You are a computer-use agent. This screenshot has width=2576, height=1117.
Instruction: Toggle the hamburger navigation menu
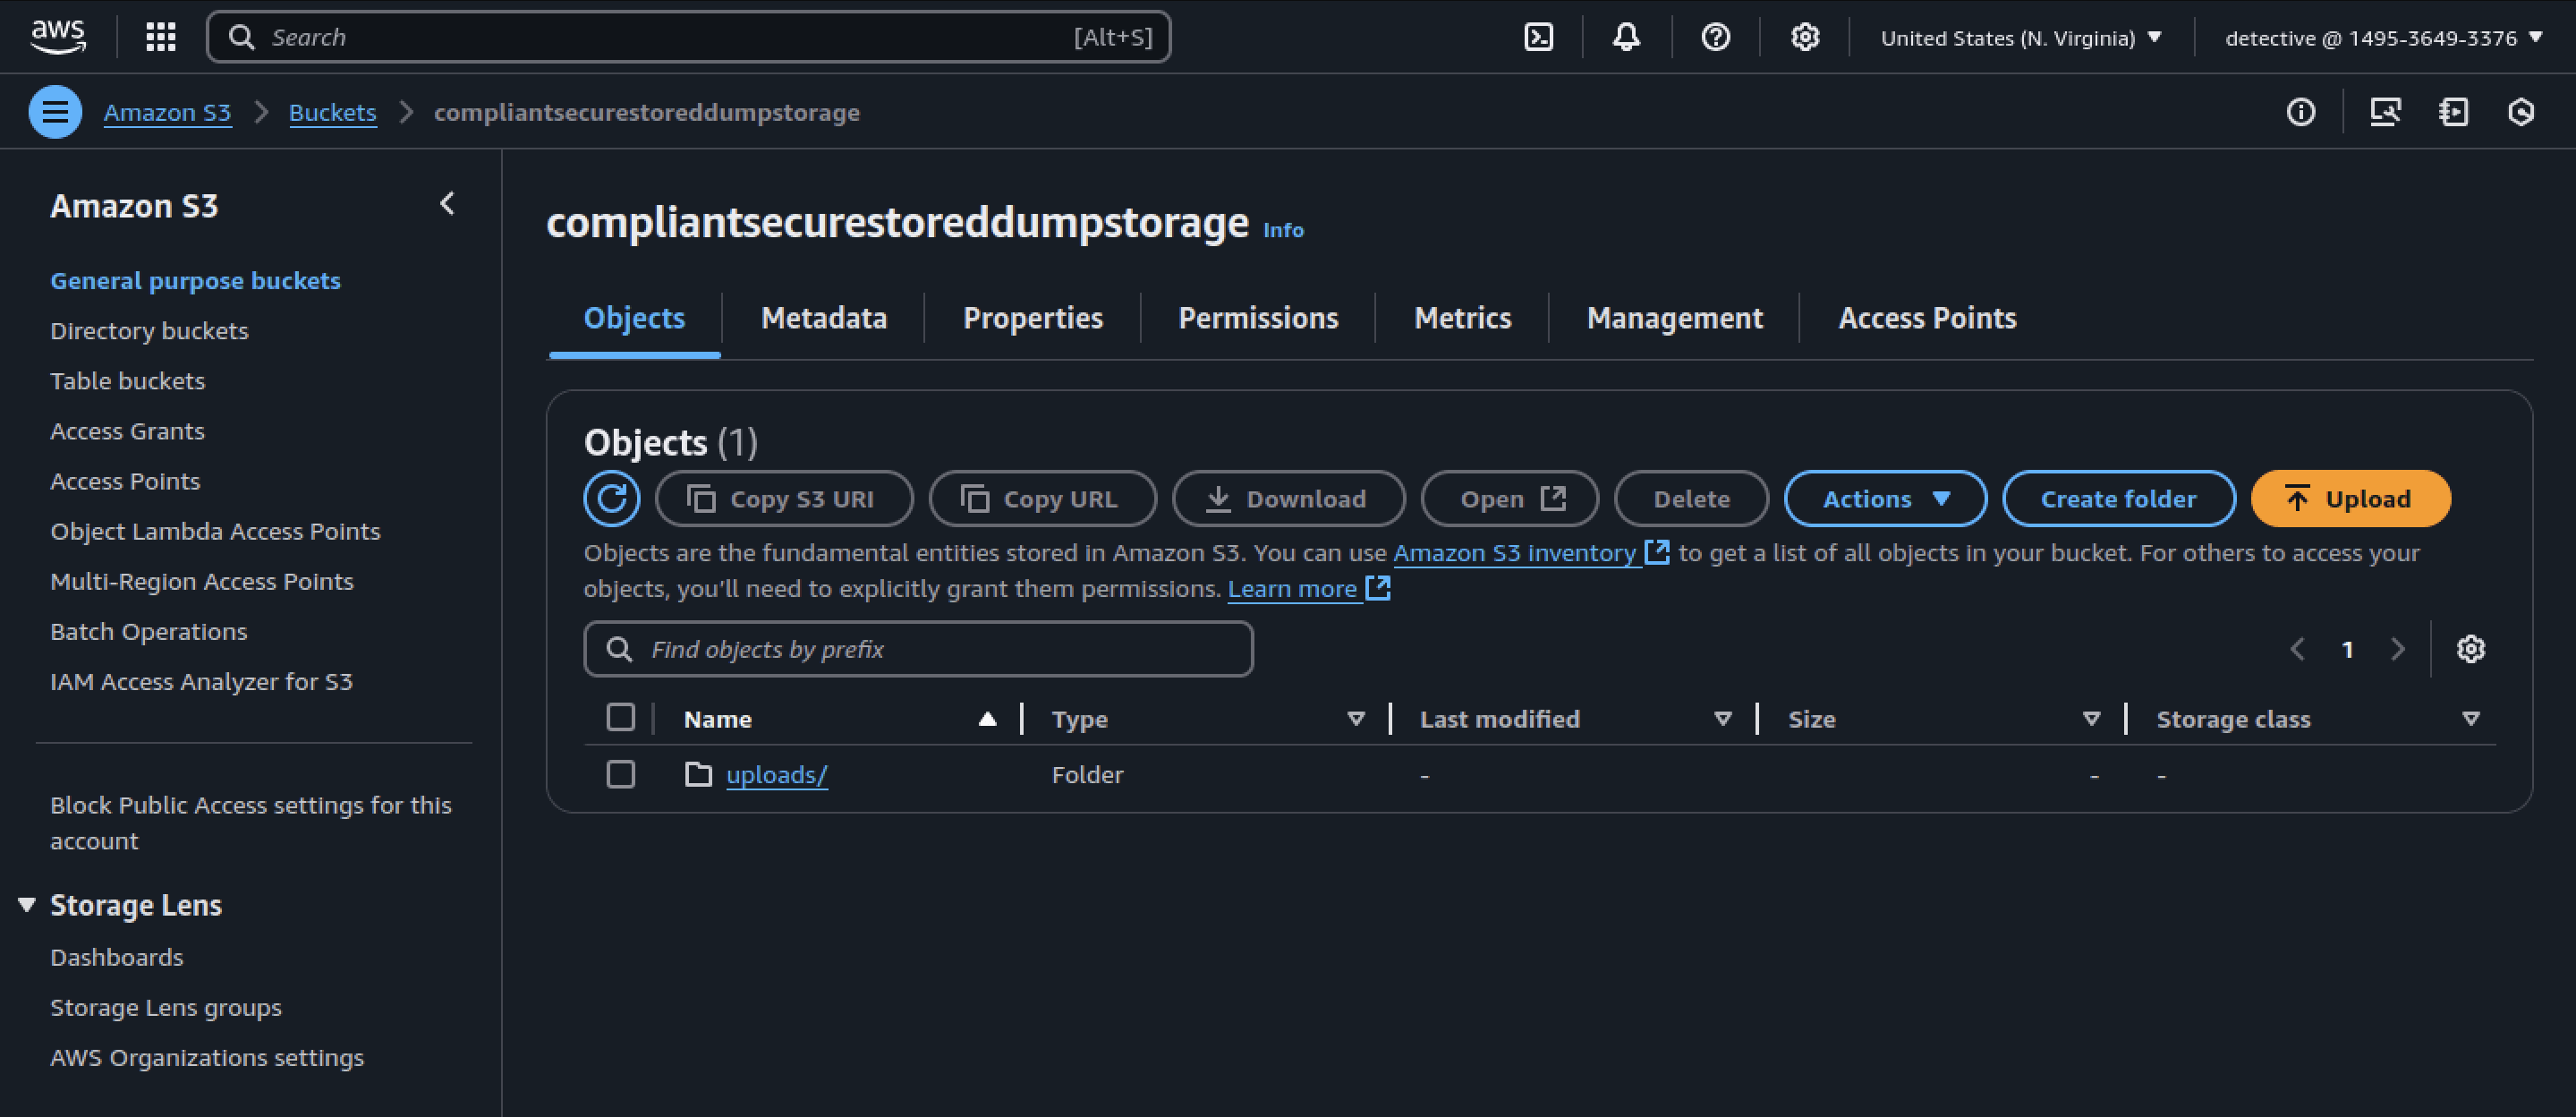point(55,112)
